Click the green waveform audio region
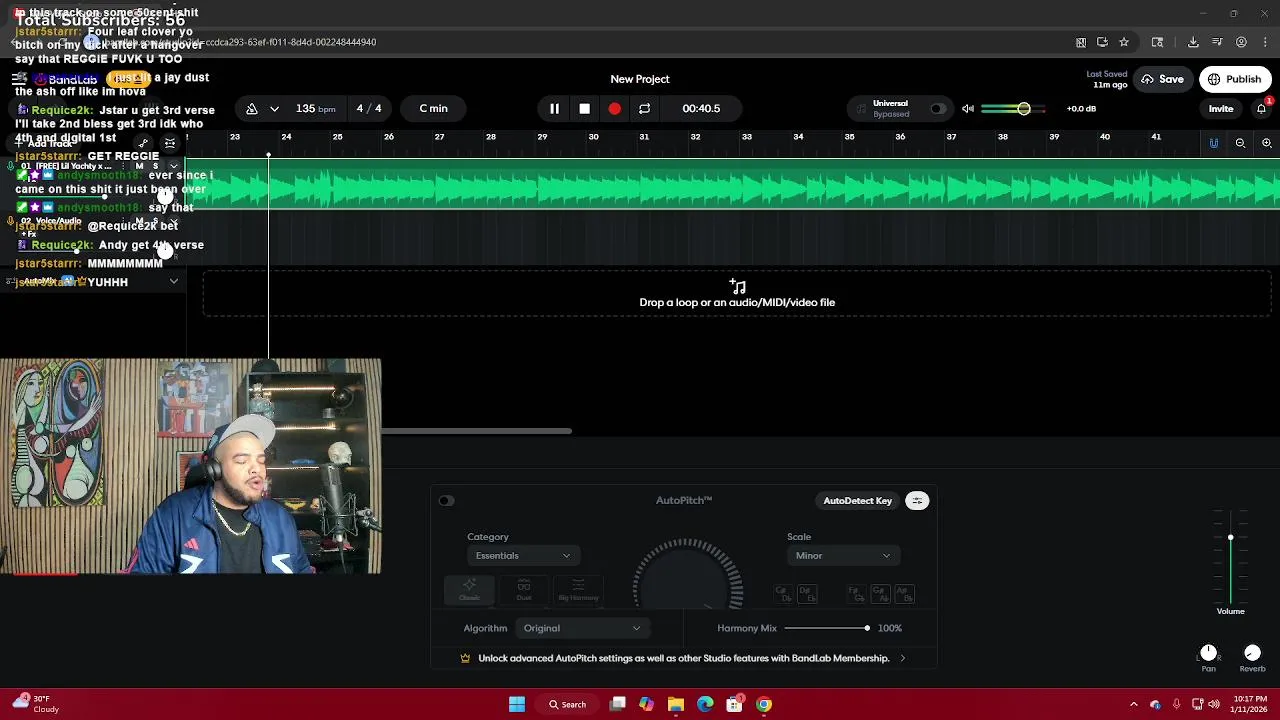Image resolution: width=1280 pixels, height=720 pixels. click(x=733, y=185)
